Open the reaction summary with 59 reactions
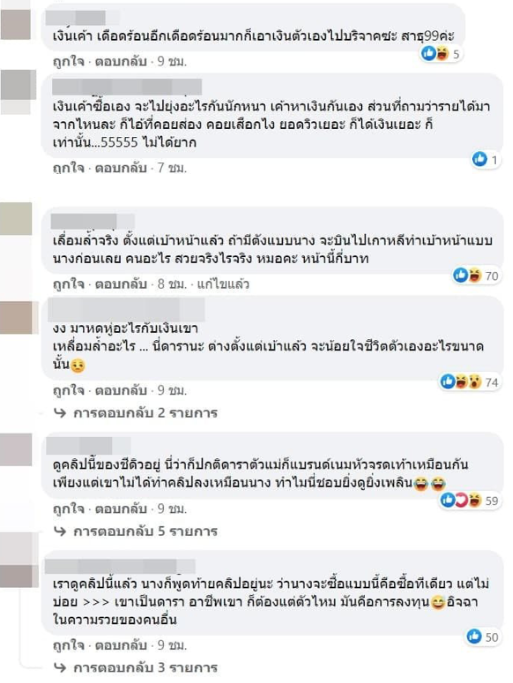 coord(469,500)
